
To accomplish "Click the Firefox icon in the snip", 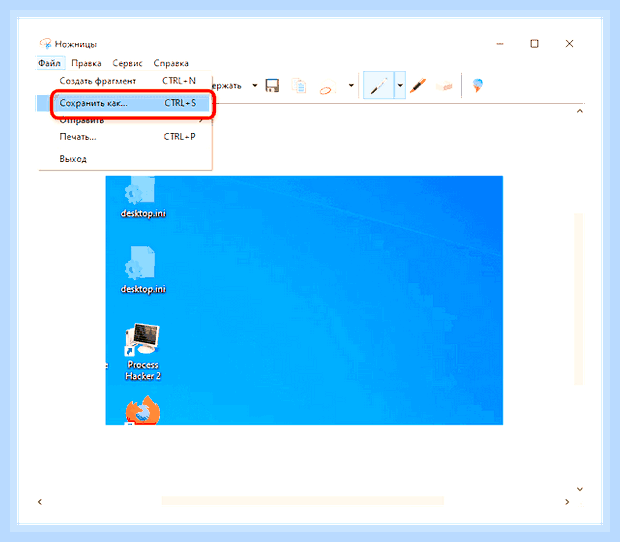I will 143,410.
